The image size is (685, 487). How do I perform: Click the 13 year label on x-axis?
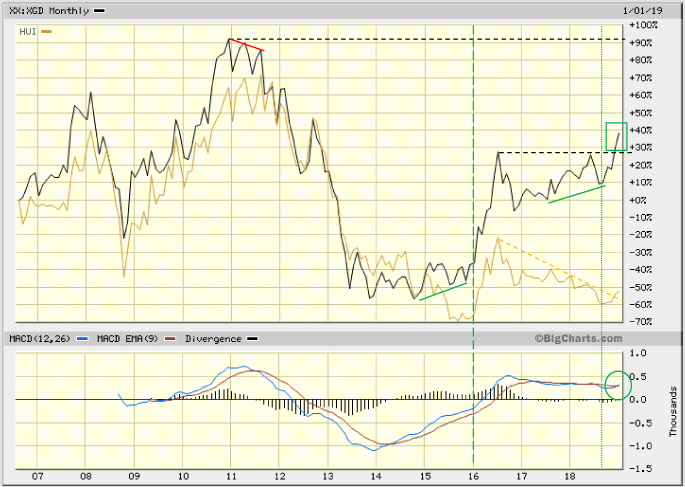[328, 477]
